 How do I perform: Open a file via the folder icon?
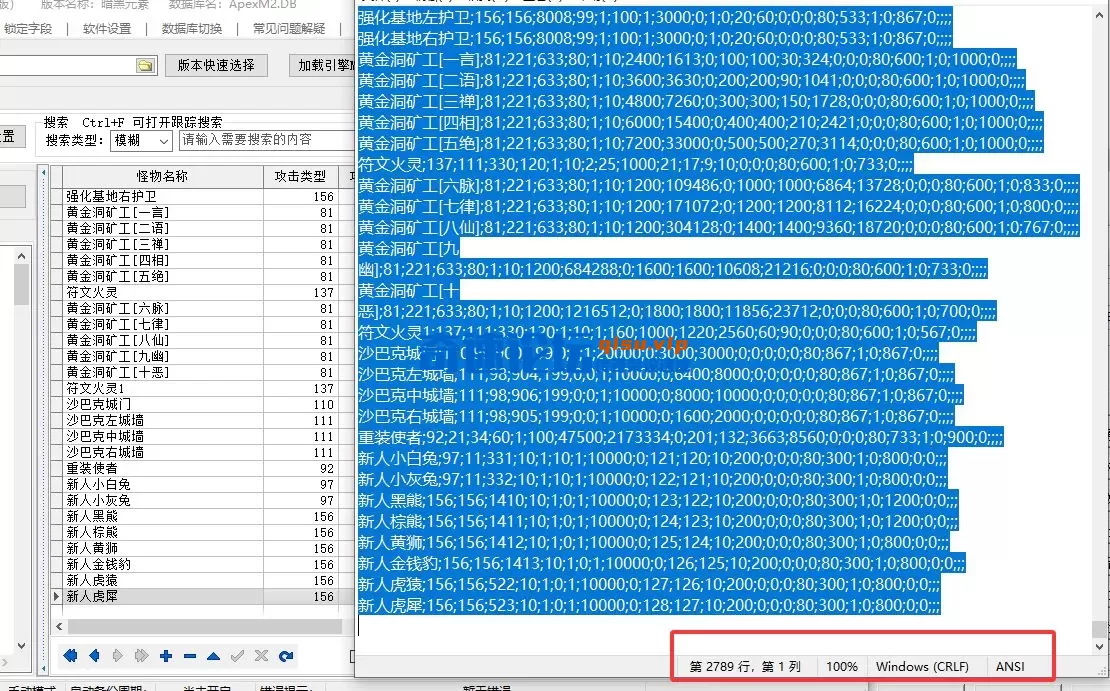coord(143,63)
